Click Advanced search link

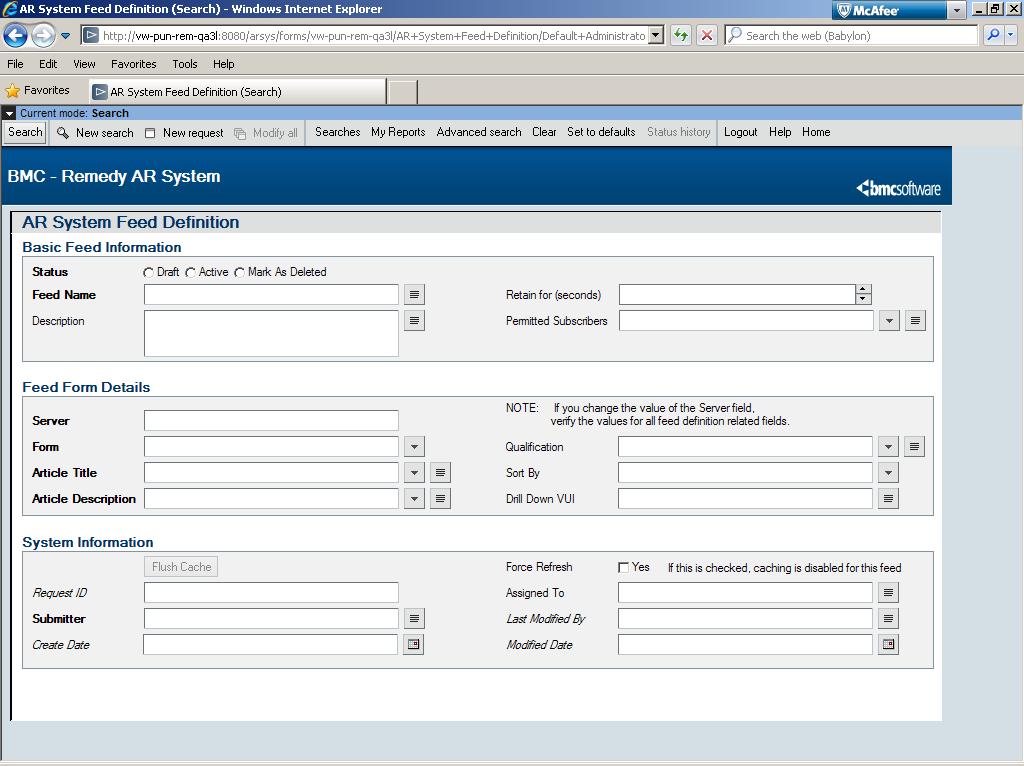coord(479,132)
